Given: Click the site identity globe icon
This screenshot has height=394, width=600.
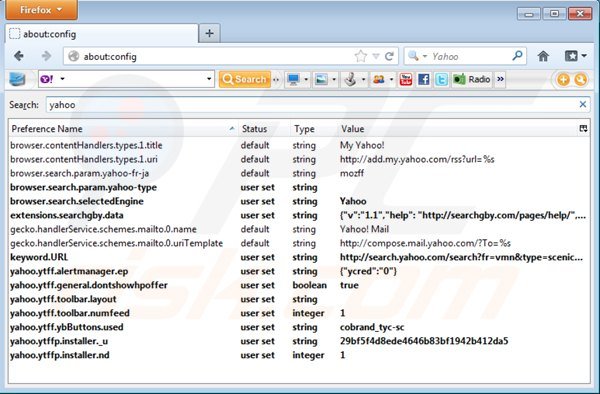Looking at the screenshot, I should [73, 56].
